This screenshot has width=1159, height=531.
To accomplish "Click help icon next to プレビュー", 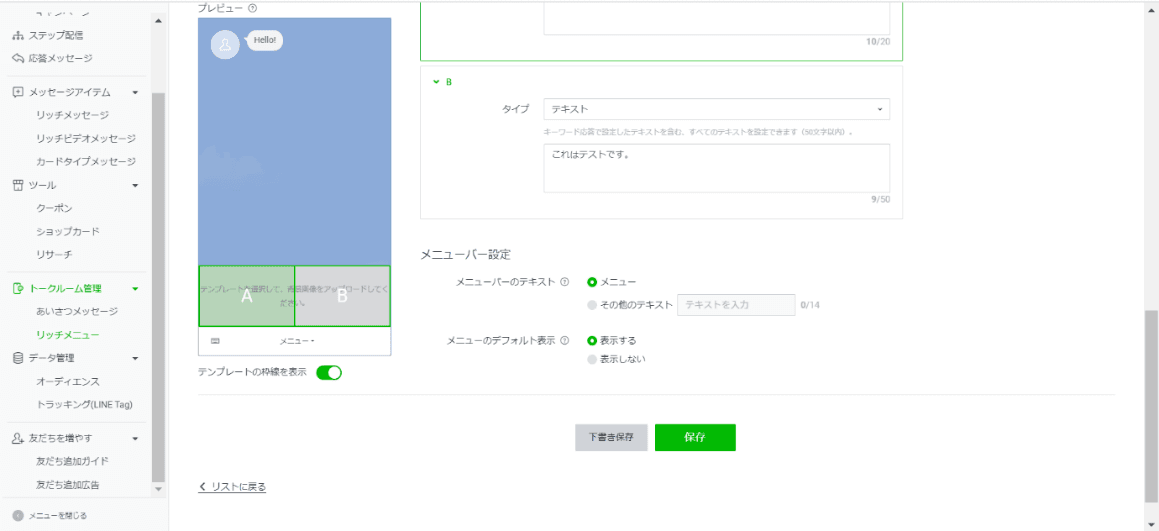I will tap(252, 8).
